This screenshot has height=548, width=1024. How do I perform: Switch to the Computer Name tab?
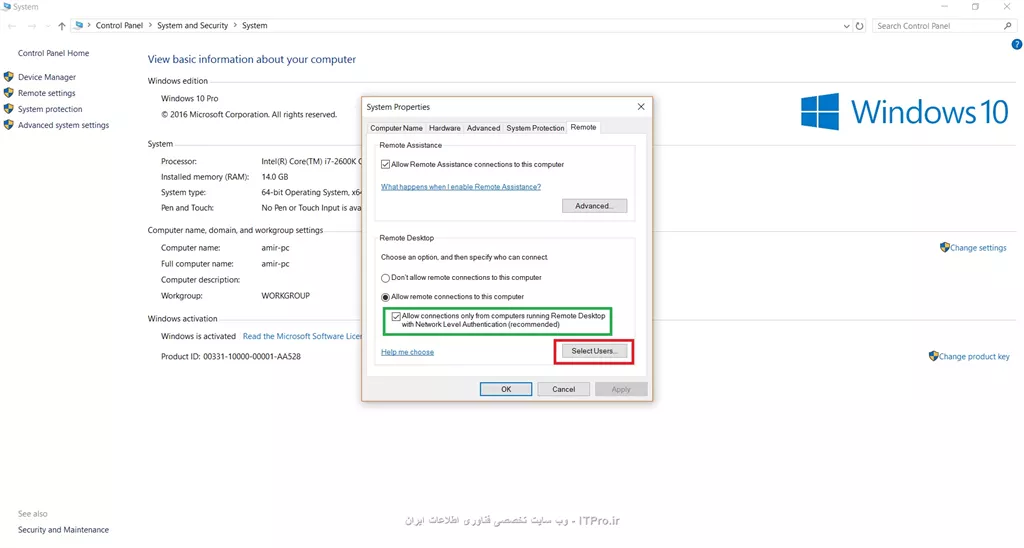click(x=396, y=128)
